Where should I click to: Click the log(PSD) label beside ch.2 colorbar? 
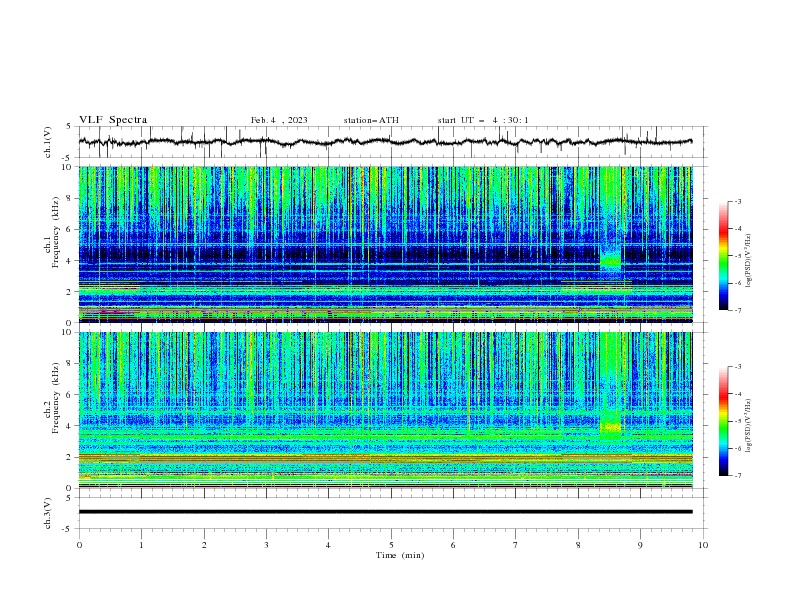click(748, 426)
